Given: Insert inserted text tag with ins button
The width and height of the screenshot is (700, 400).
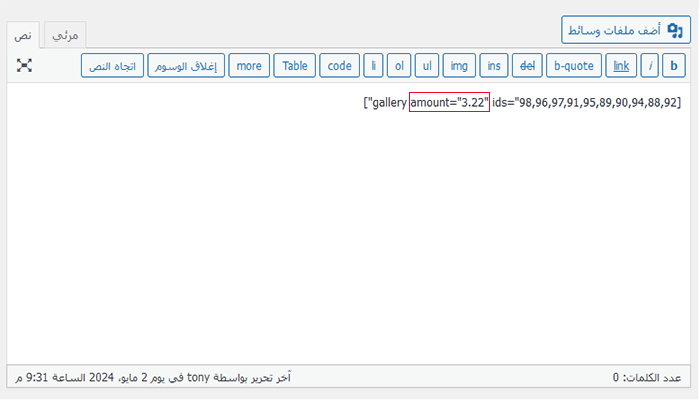Looking at the screenshot, I should [x=494, y=66].
